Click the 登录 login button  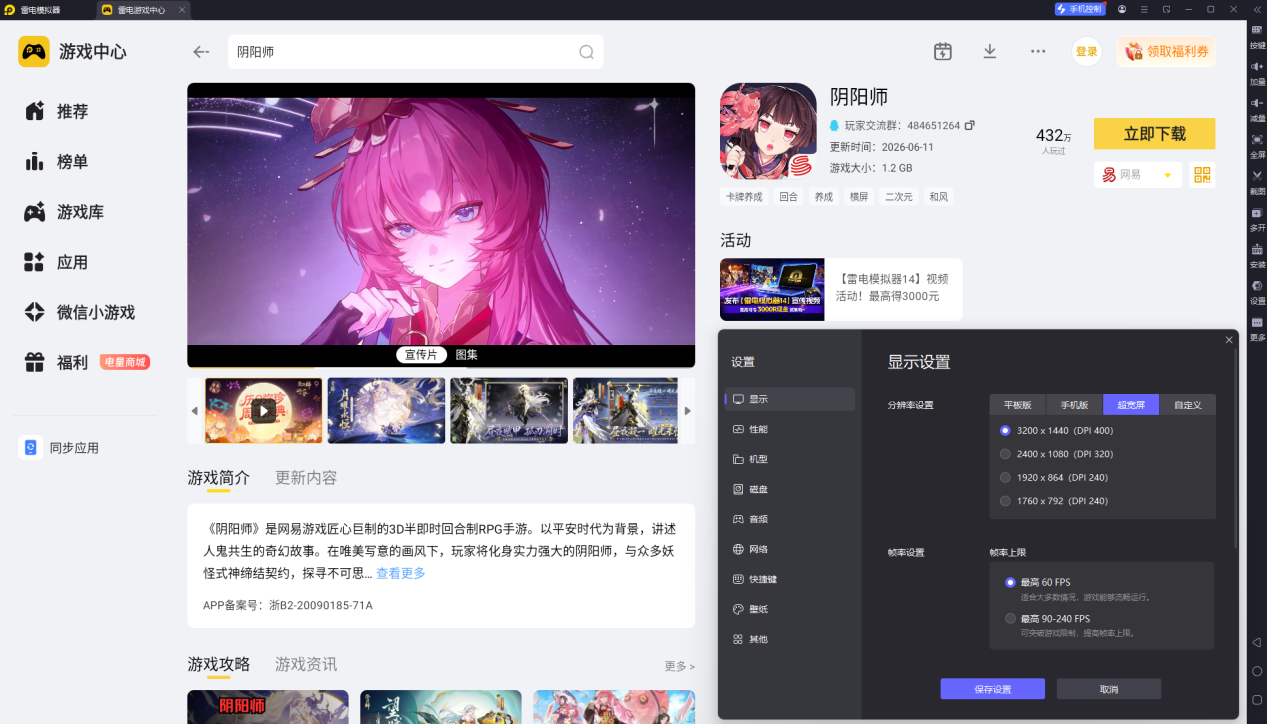(1087, 52)
